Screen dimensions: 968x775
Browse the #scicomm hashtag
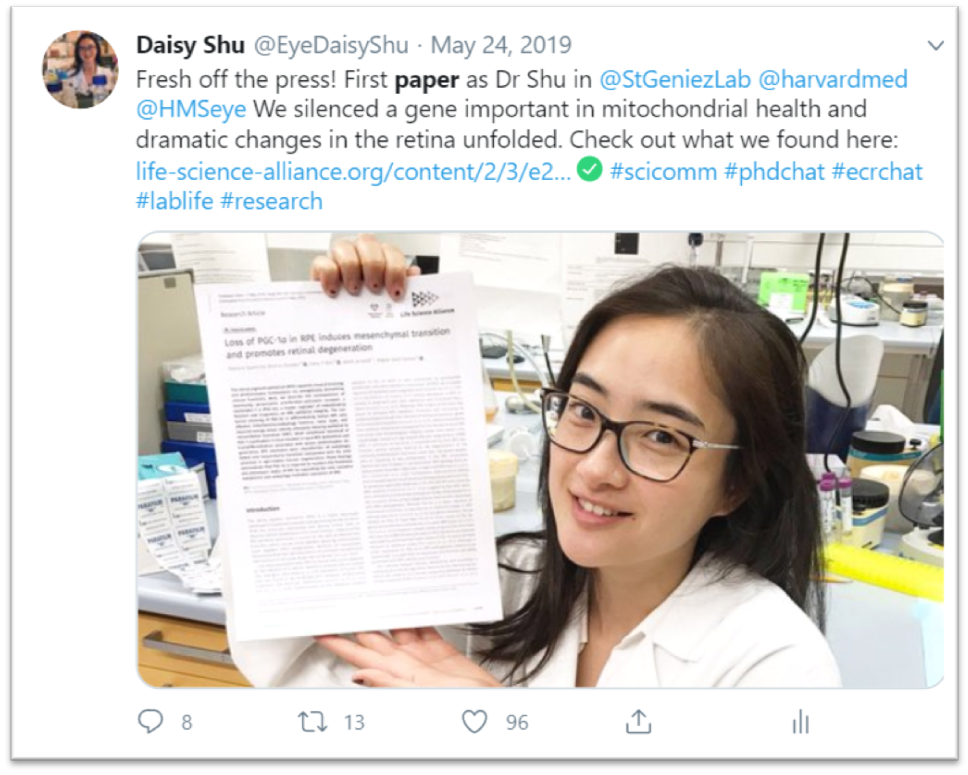(664, 172)
